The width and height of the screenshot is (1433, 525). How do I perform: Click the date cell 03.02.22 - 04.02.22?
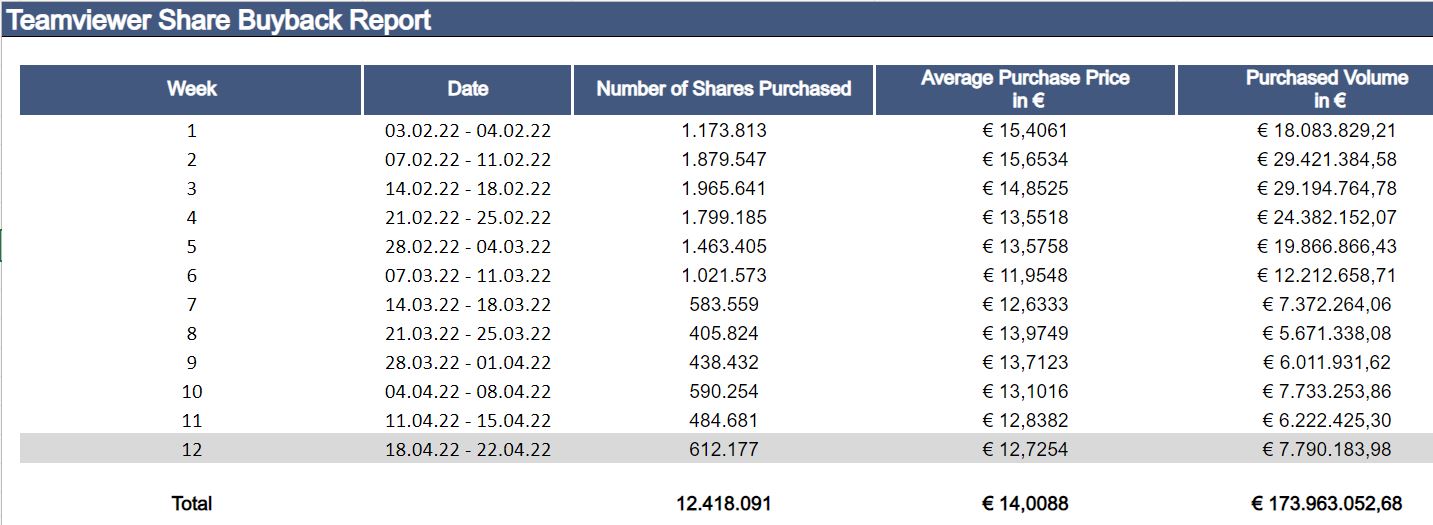468,130
